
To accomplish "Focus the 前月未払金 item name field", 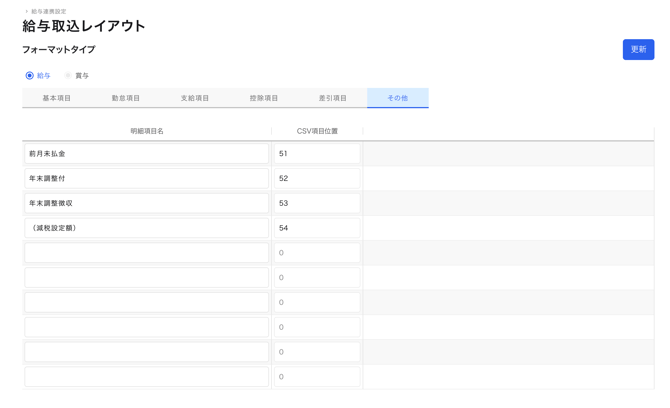I will click(146, 154).
